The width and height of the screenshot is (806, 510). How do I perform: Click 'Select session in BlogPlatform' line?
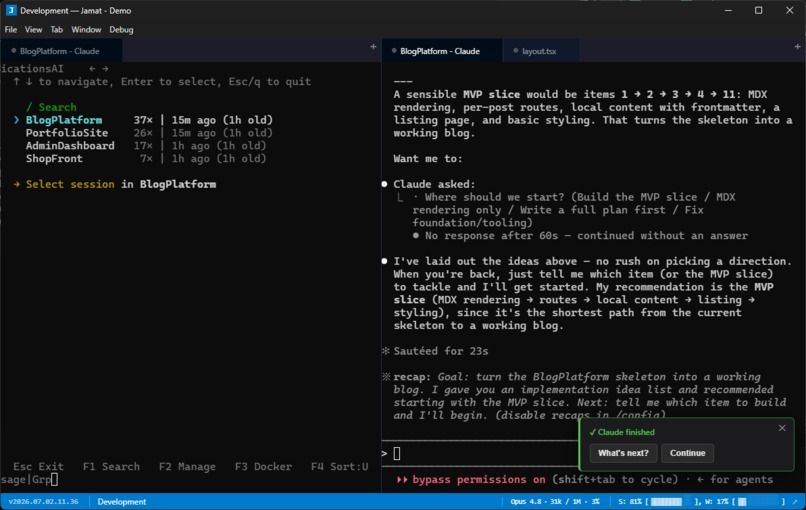115,184
